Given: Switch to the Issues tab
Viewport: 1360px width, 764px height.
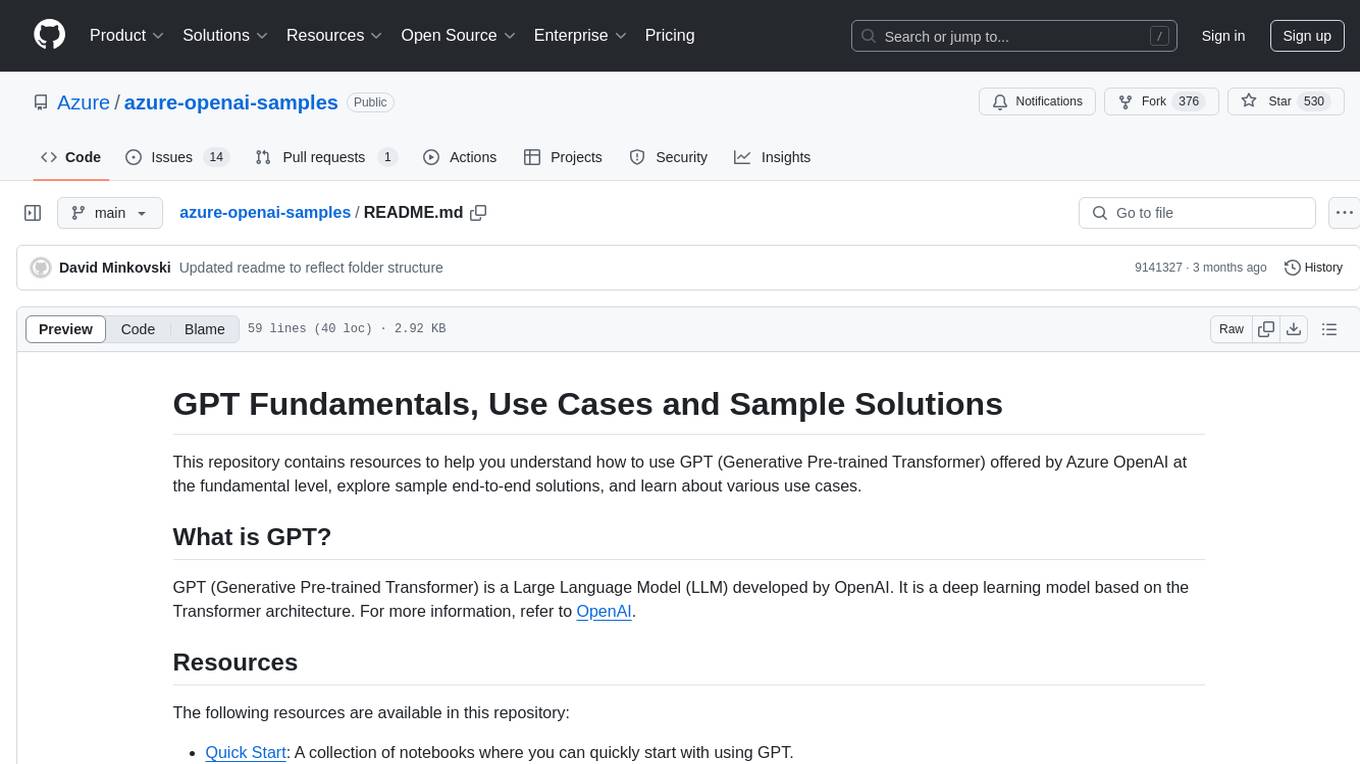Looking at the screenshot, I should pos(177,157).
